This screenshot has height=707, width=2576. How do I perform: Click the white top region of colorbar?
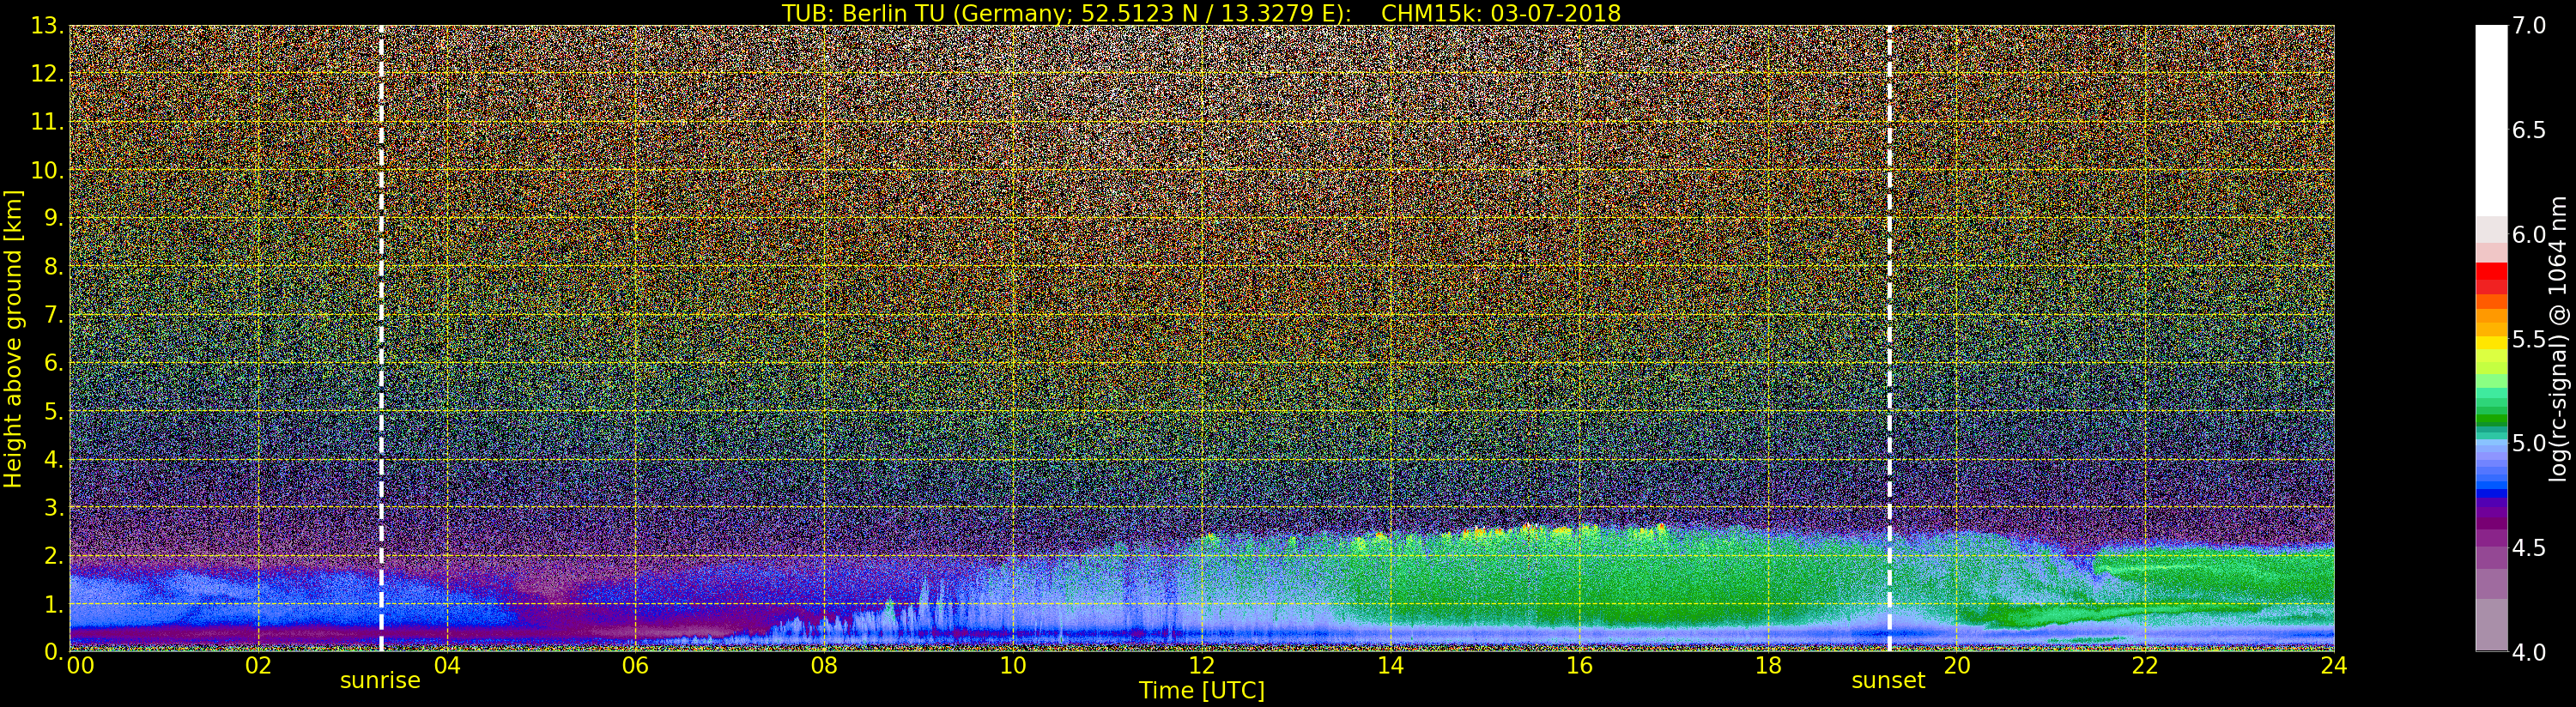point(2491,120)
